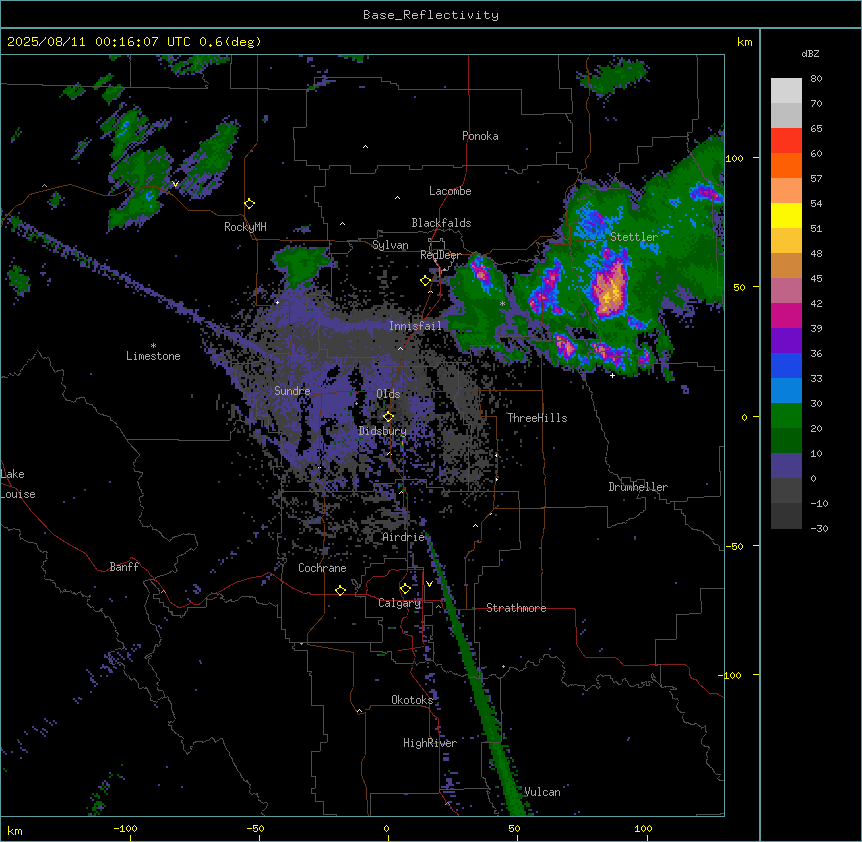Image resolution: width=862 pixels, height=842 pixels.
Task: Click the Didsbury town label
Action: [x=383, y=431]
